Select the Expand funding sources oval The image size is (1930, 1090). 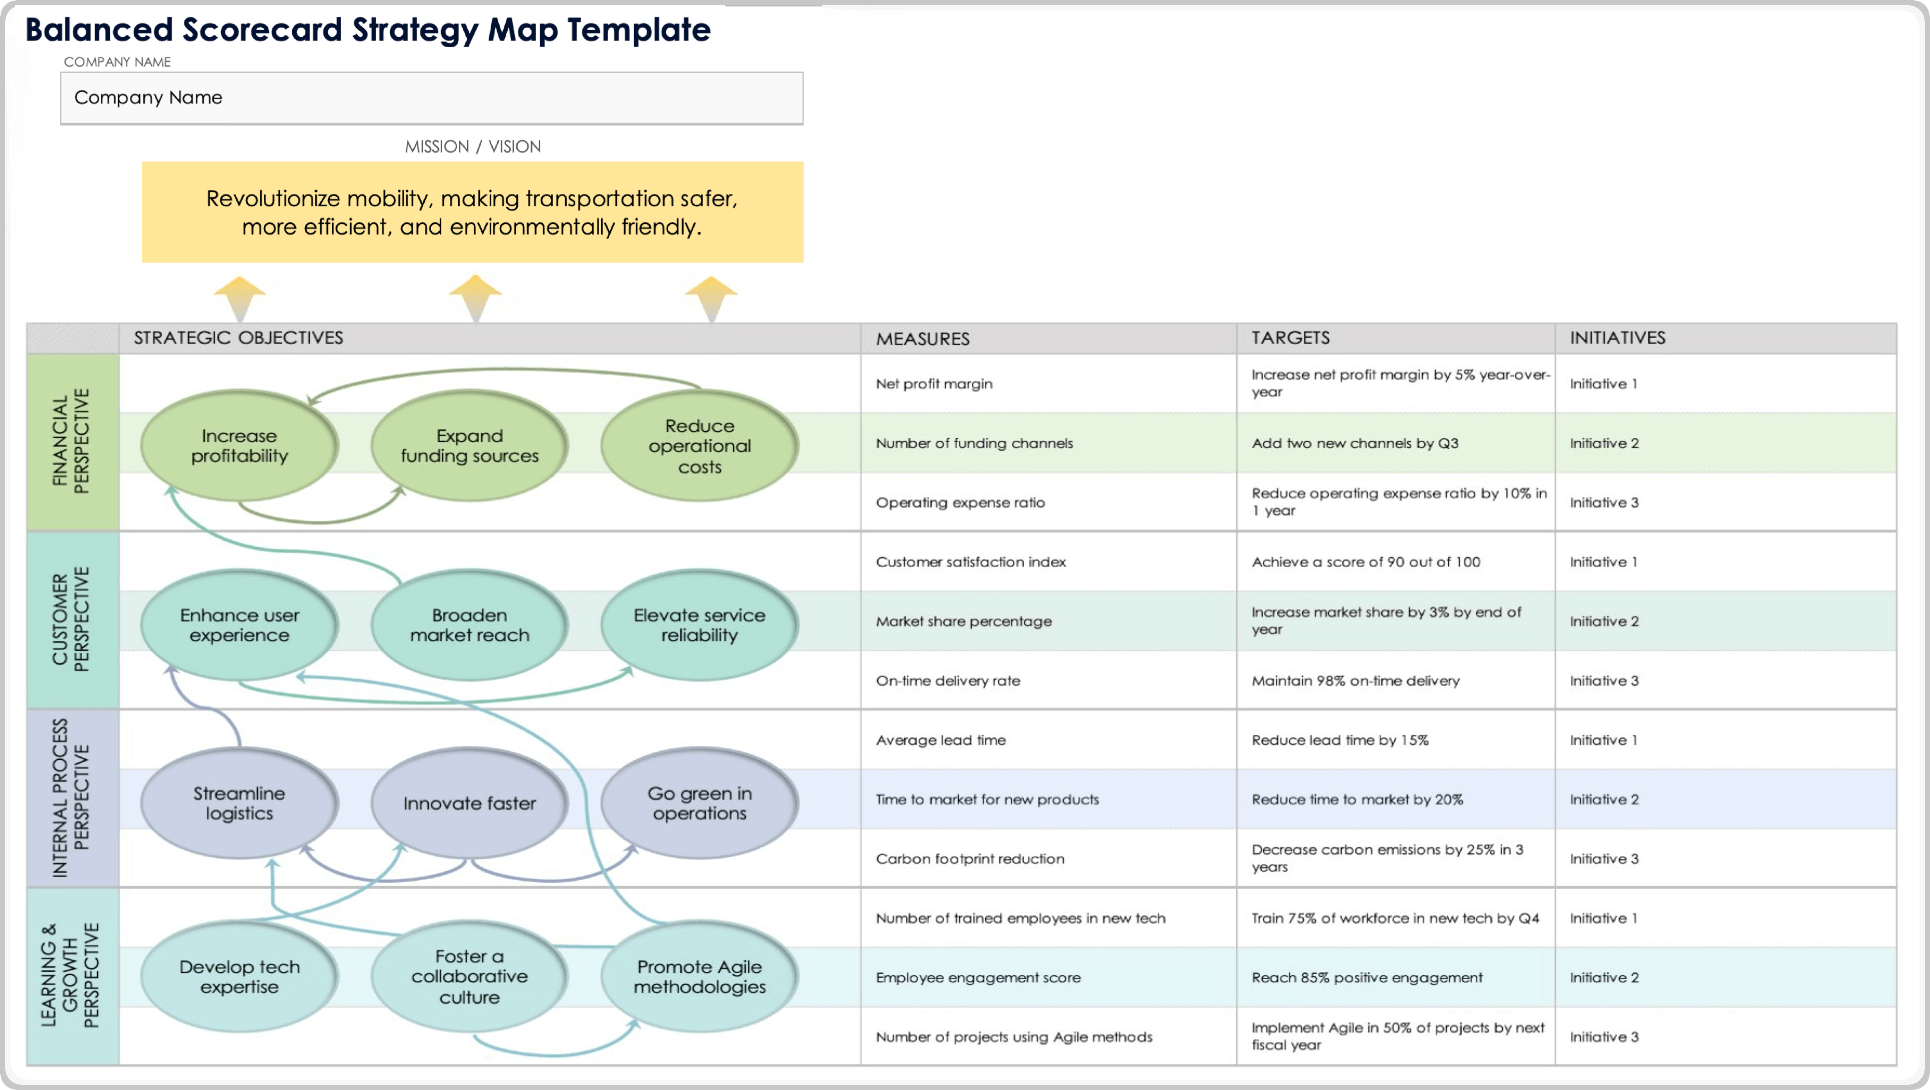469,446
